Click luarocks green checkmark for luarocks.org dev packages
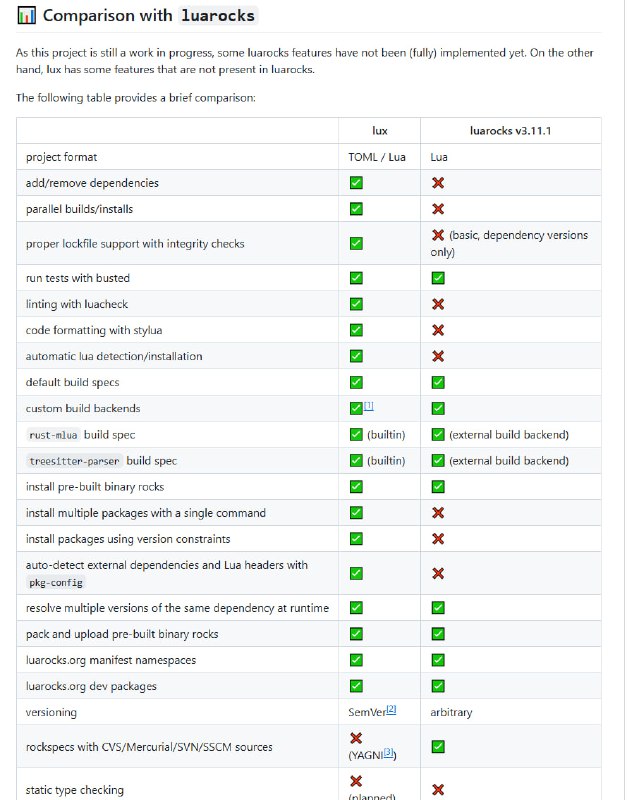627x800 pixels. tap(437, 686)
